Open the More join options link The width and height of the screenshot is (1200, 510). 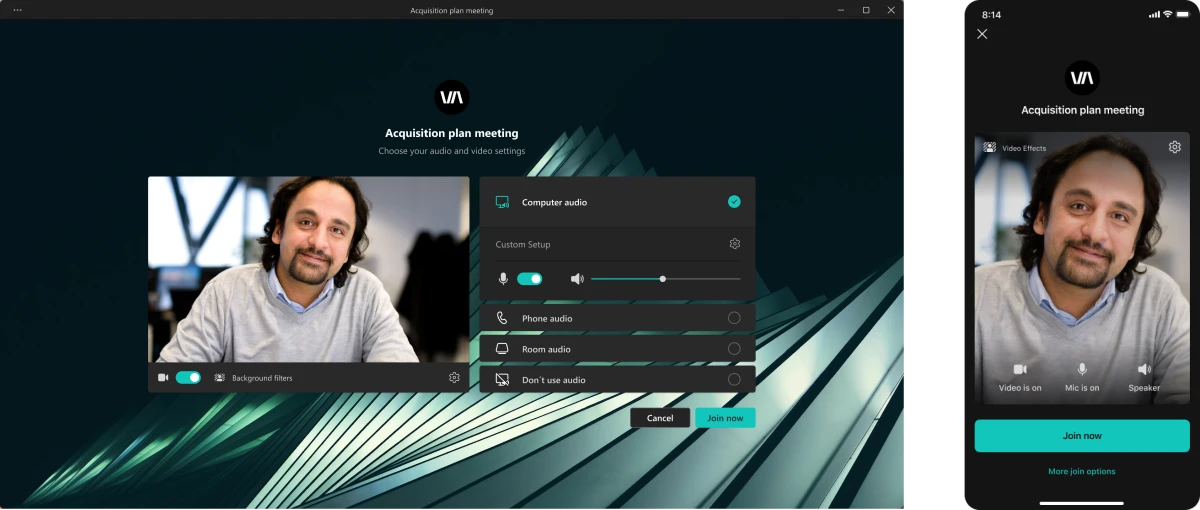pos(1082,471)
